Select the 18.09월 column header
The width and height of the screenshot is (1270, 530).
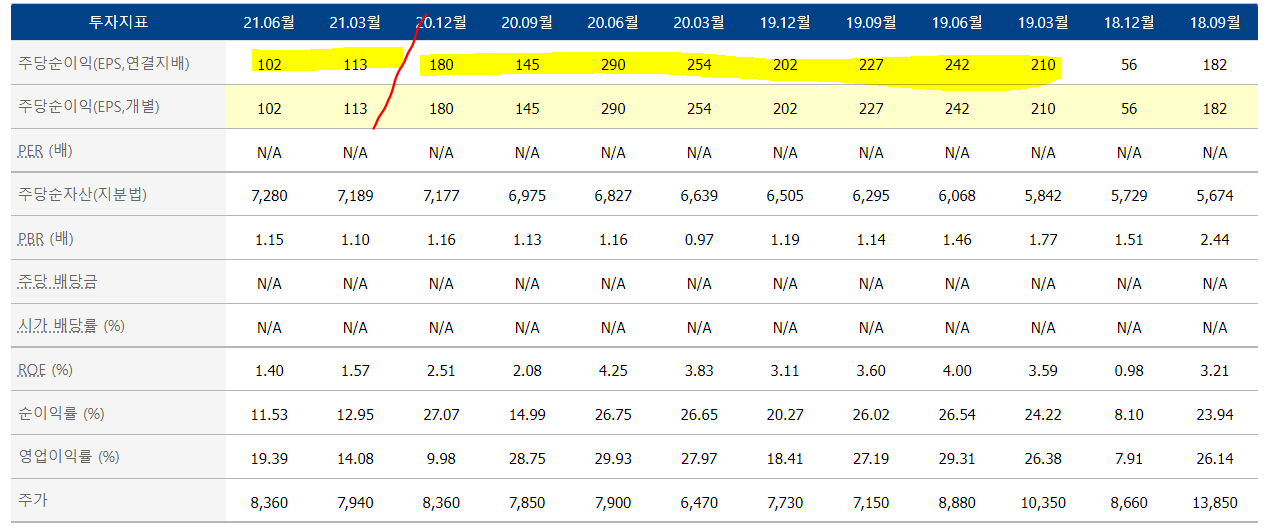click(x=1215, y=21)
